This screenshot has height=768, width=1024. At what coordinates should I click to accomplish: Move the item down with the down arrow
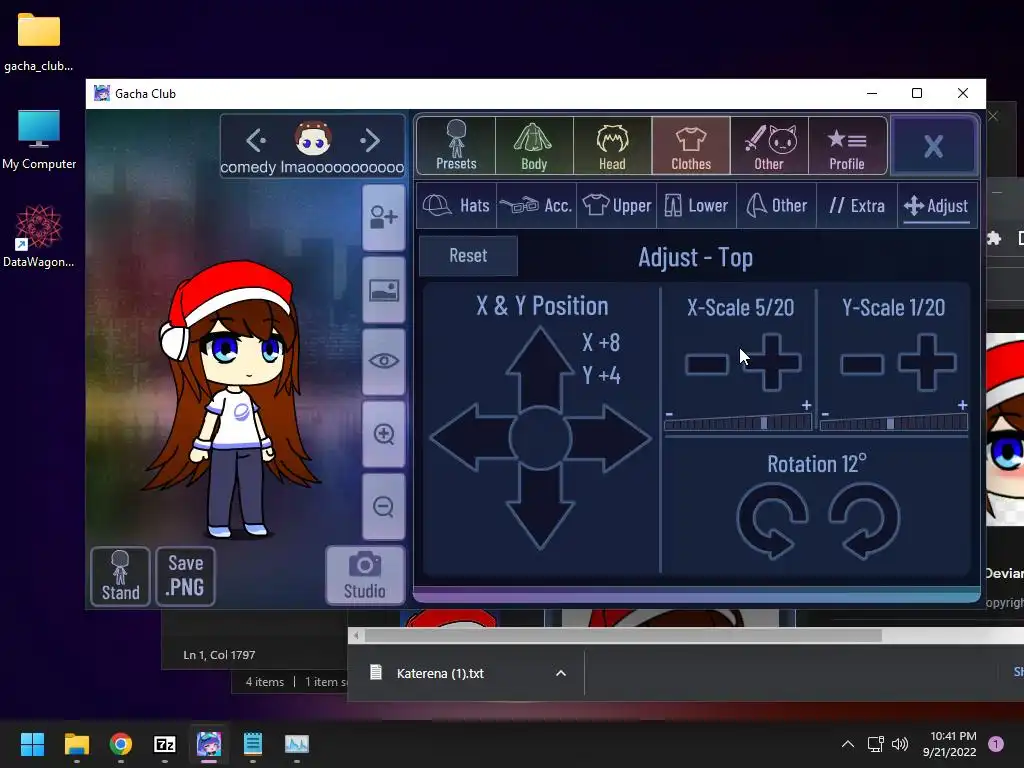pos(539,509)
